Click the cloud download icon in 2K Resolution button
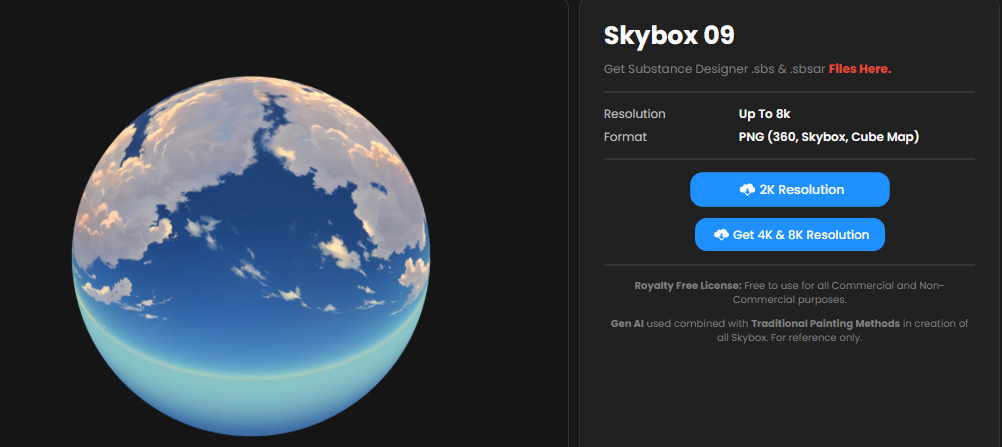Viewport: 1002px width, 447px height. [747, 190]
